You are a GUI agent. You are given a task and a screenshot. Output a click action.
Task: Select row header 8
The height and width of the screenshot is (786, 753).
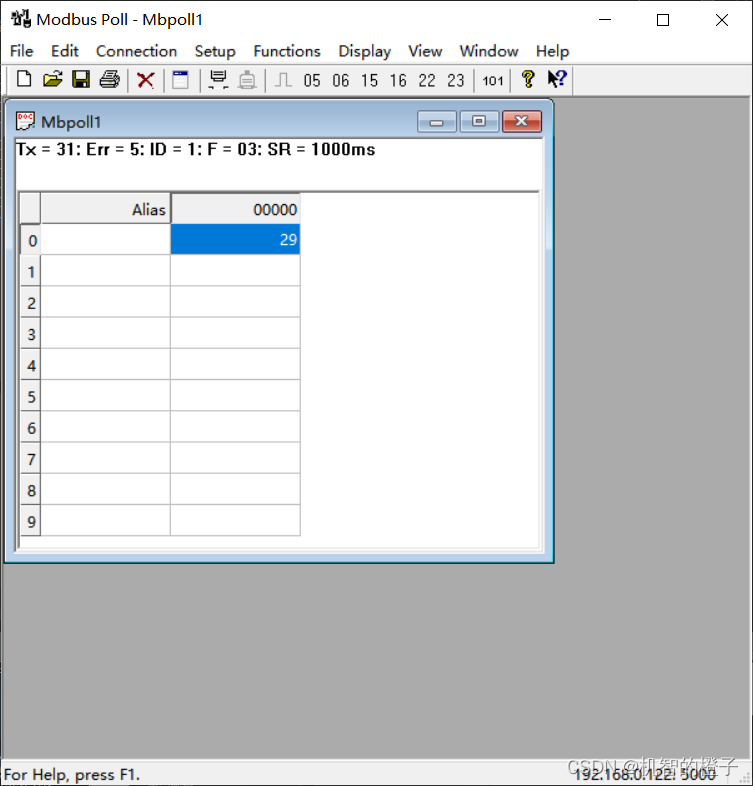pyautogui.click(x=31, y=490)
